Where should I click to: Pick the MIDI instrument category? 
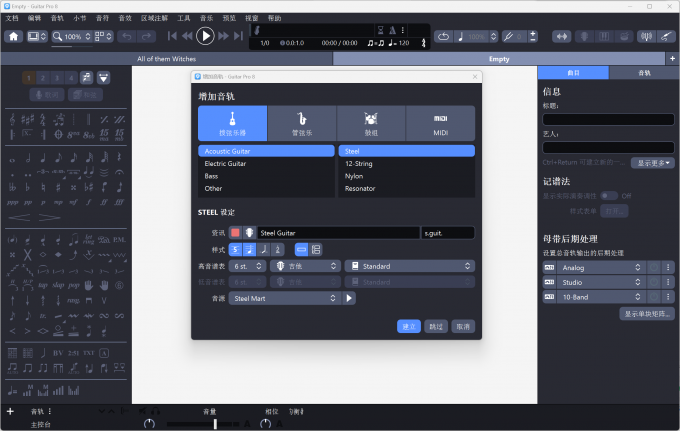440,123
